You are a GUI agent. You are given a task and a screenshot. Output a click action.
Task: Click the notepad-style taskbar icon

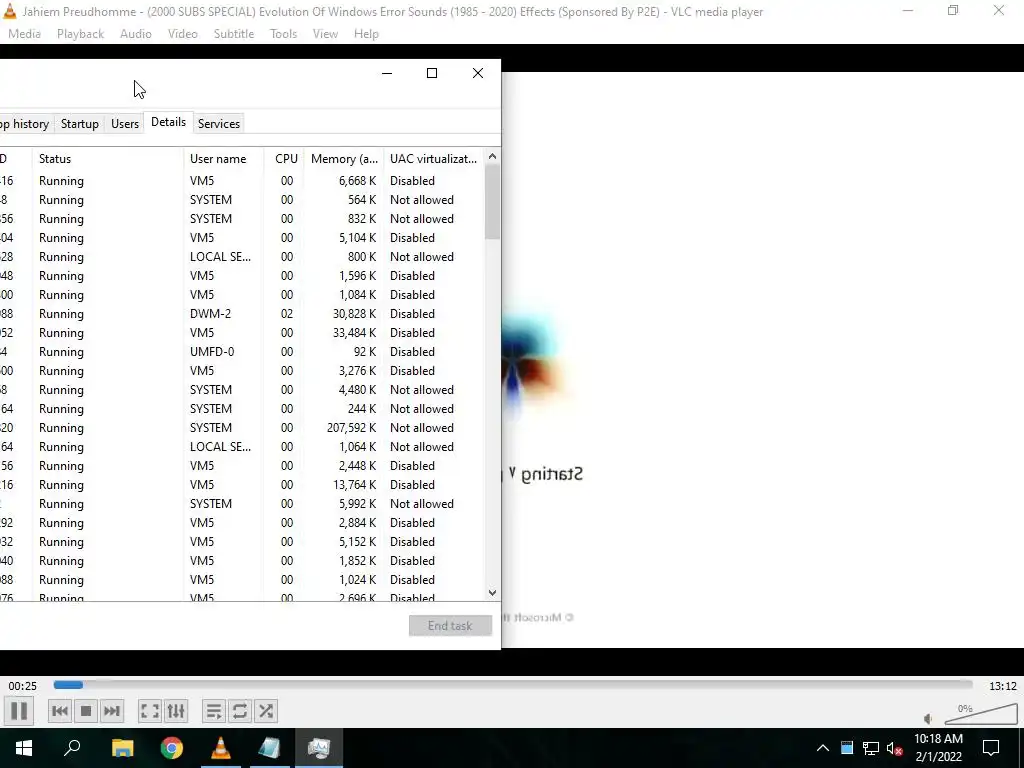pos(269,748)
